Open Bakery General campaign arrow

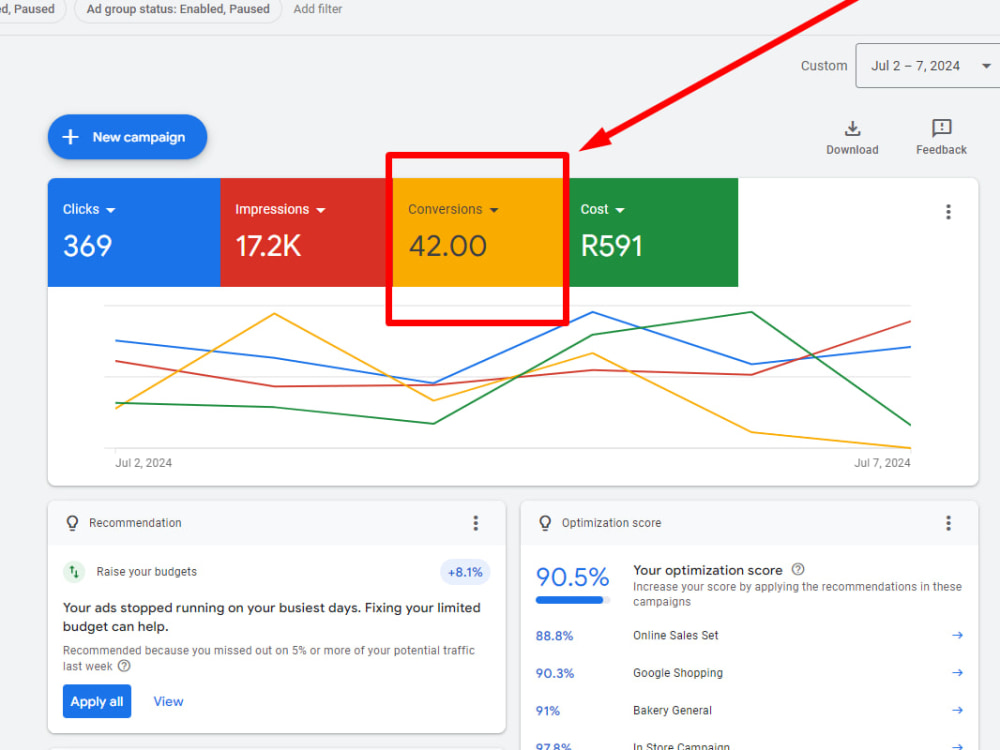coord(957,710)
